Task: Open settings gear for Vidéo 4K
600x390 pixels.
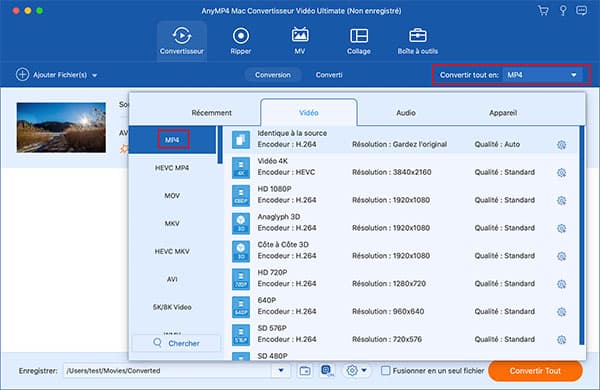Action: coord(561,173)
